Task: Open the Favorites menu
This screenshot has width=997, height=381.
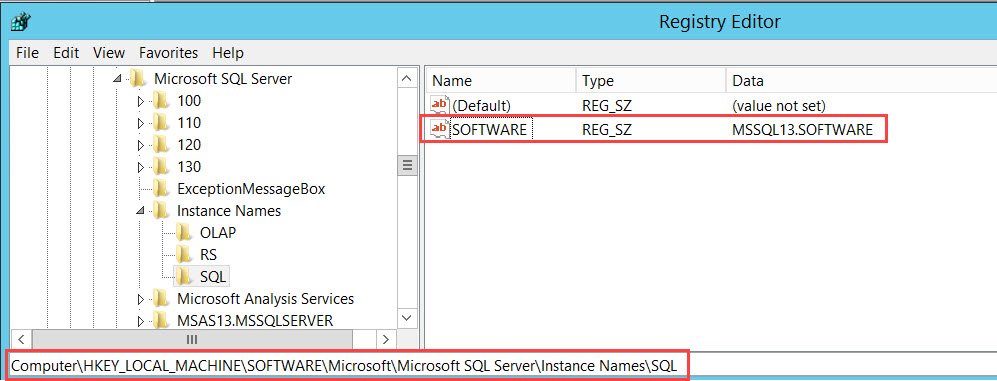Action: coord(168,52)
